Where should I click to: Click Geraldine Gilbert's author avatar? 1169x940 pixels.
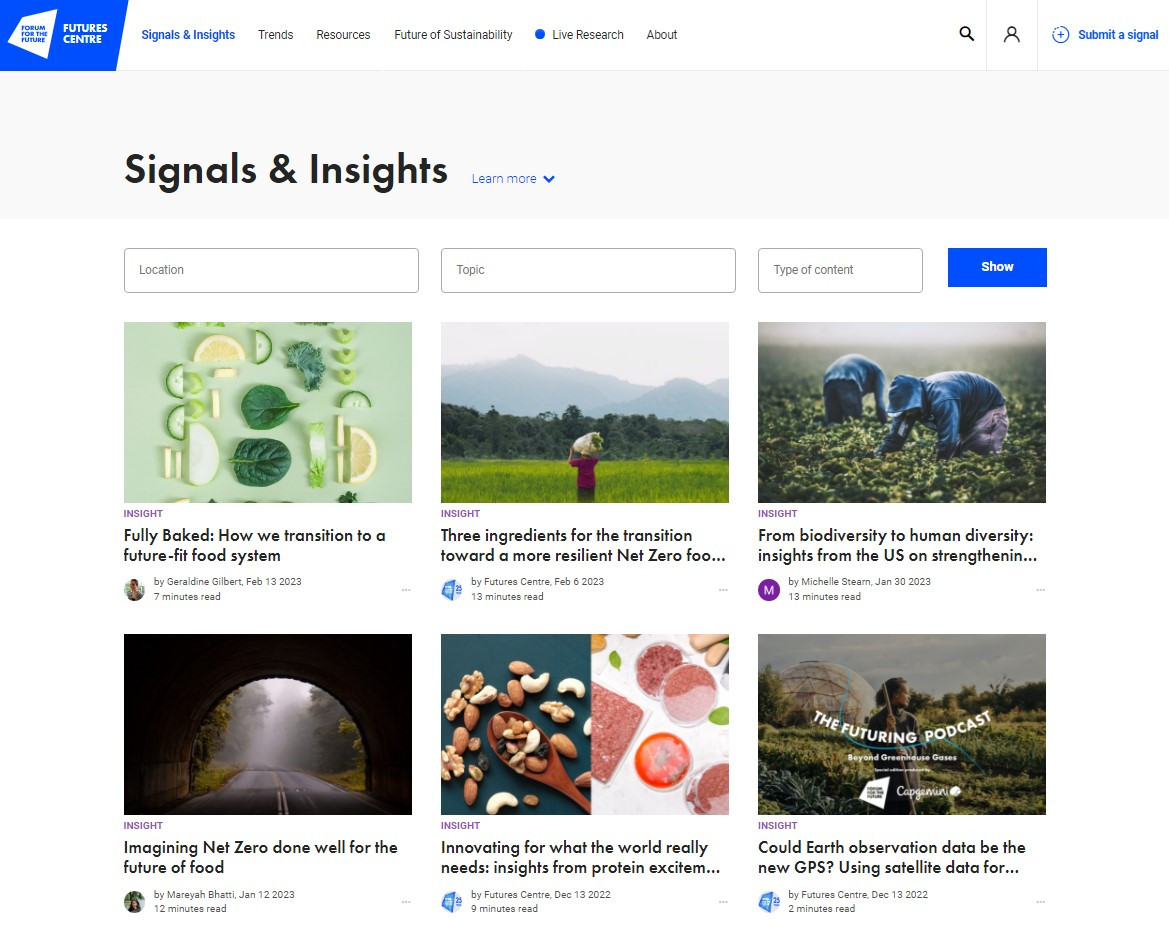click(x=134, y=590)
